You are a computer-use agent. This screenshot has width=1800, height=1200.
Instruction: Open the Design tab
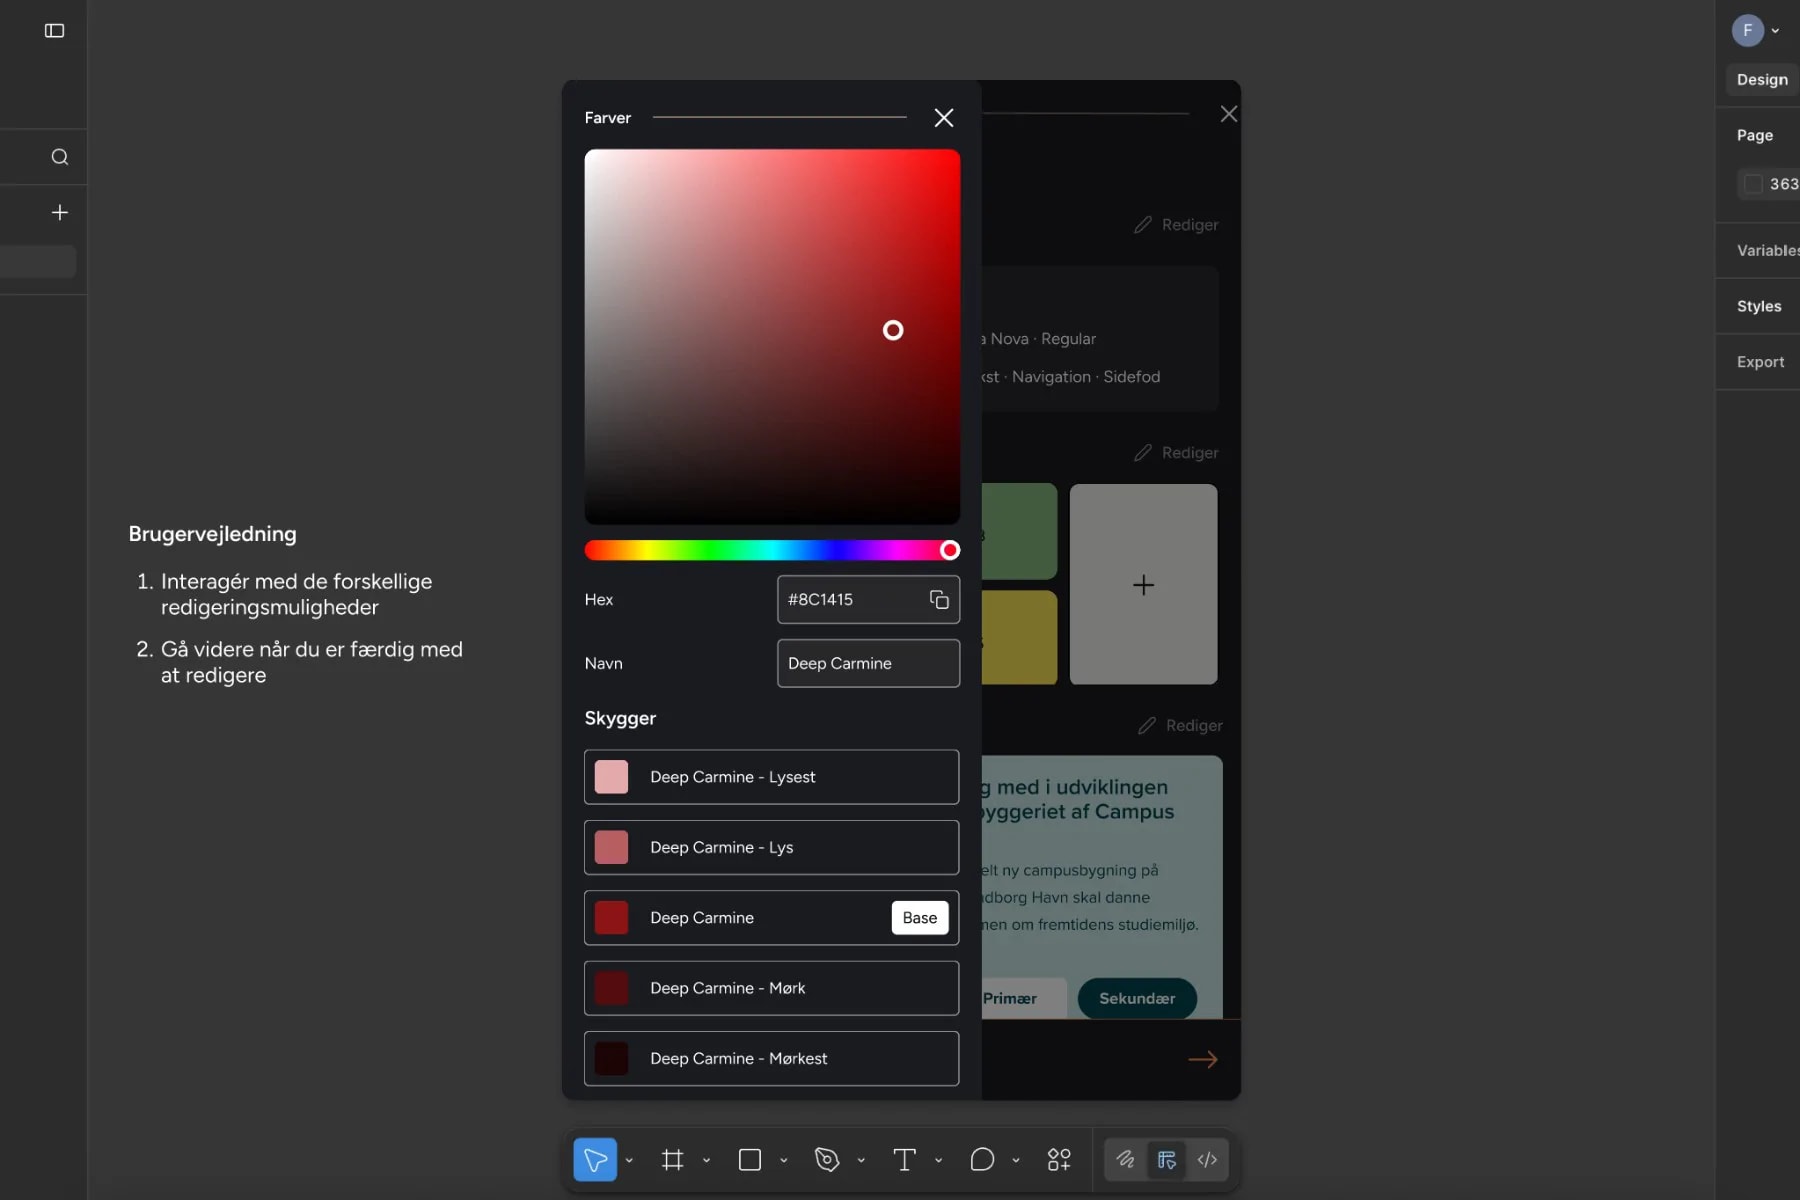coord(1762,80)
